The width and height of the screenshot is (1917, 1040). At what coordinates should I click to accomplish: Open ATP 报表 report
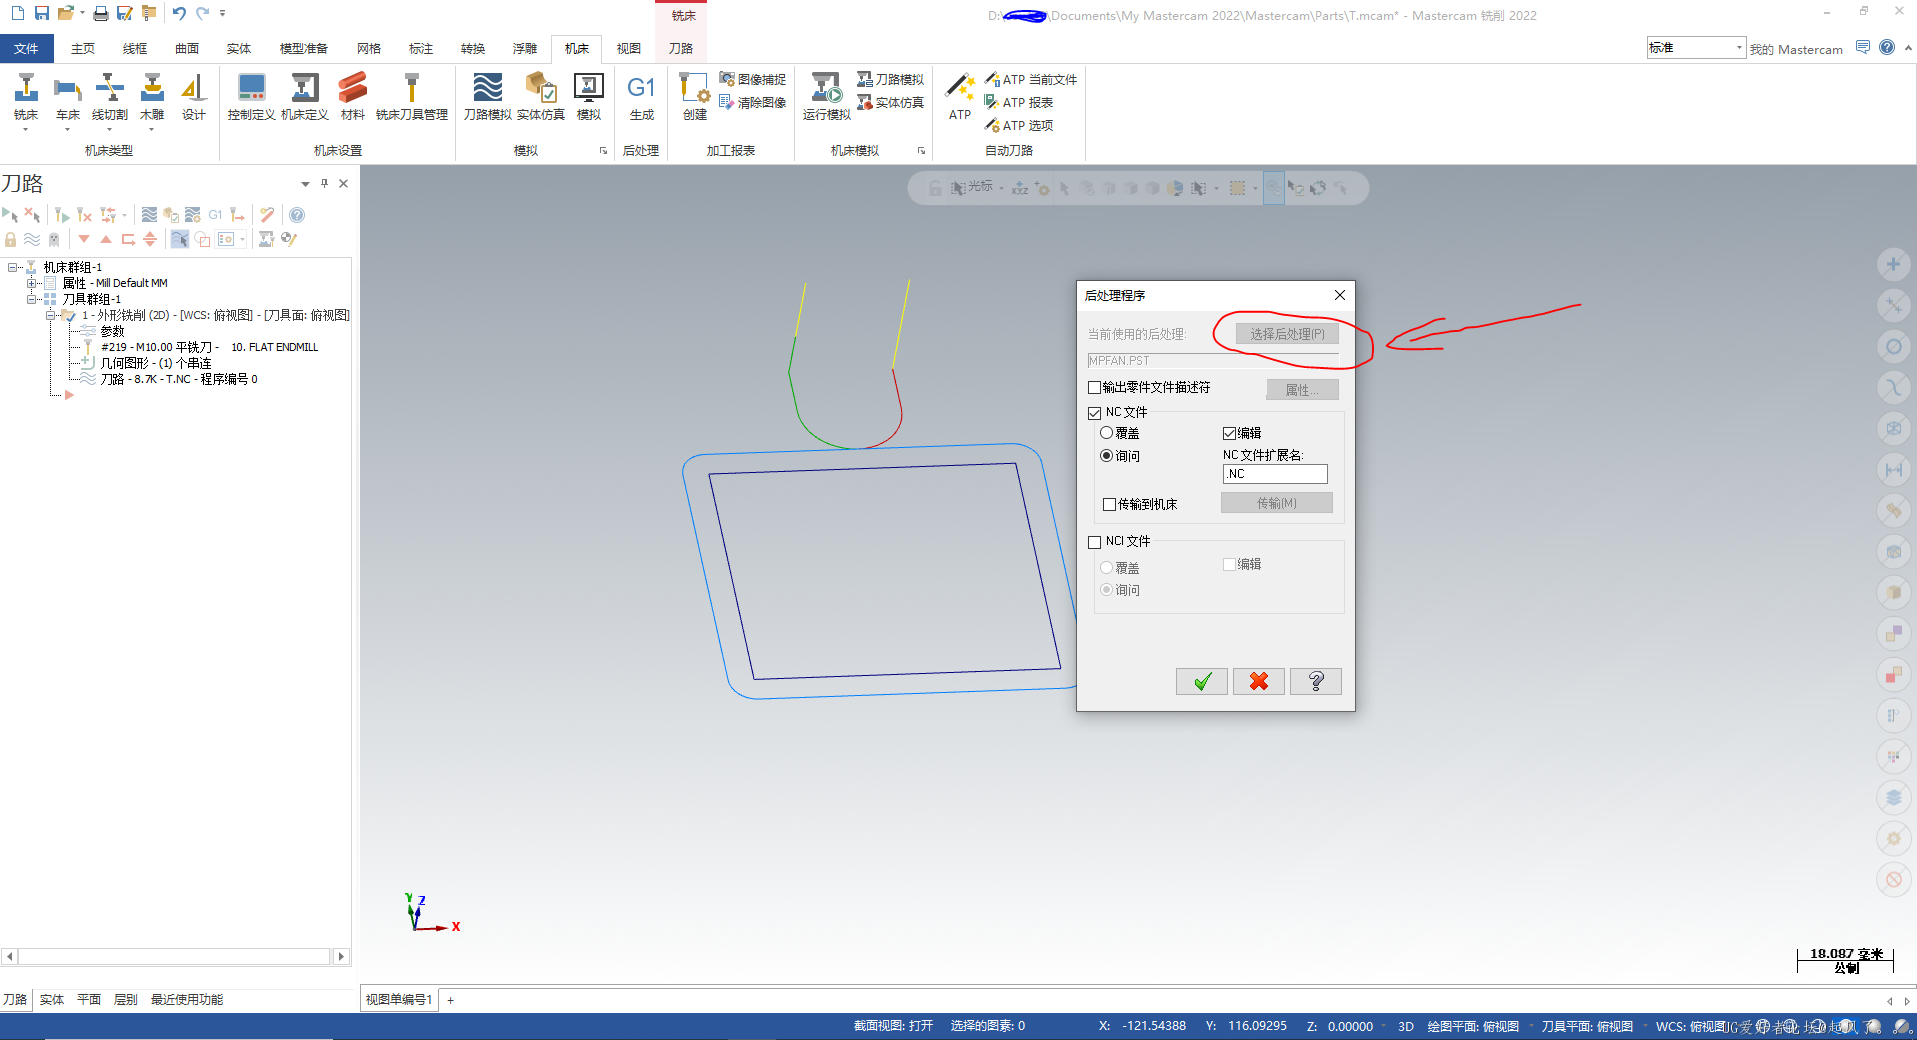coord(1019,102)
